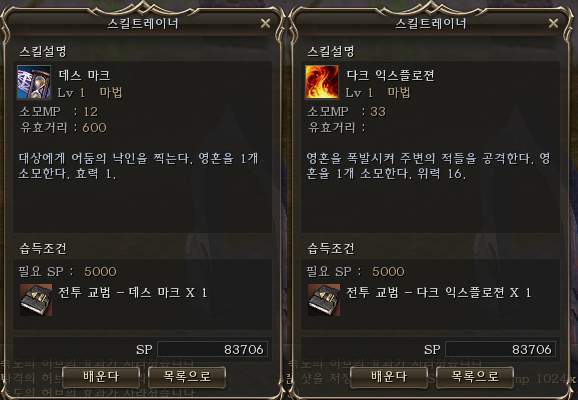Click 배운다 button in the Dark Explosion panel
Screen dimensions: 578x400
point(389,377)
